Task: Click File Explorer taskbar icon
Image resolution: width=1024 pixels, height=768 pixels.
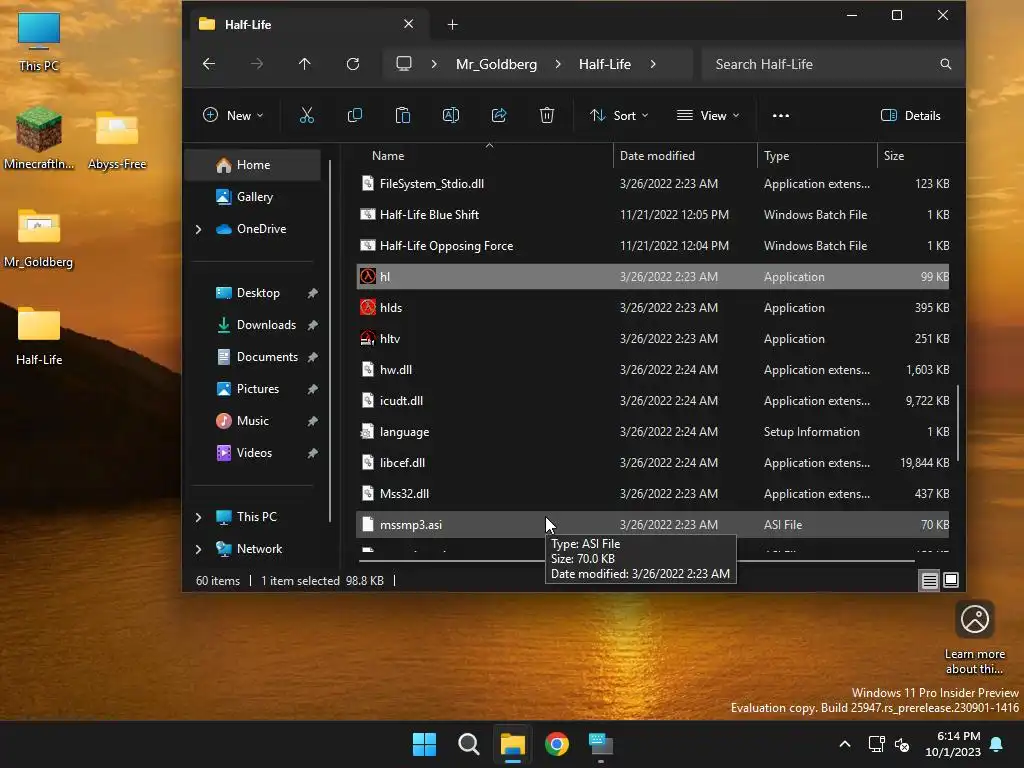Action: pos(513,744)
